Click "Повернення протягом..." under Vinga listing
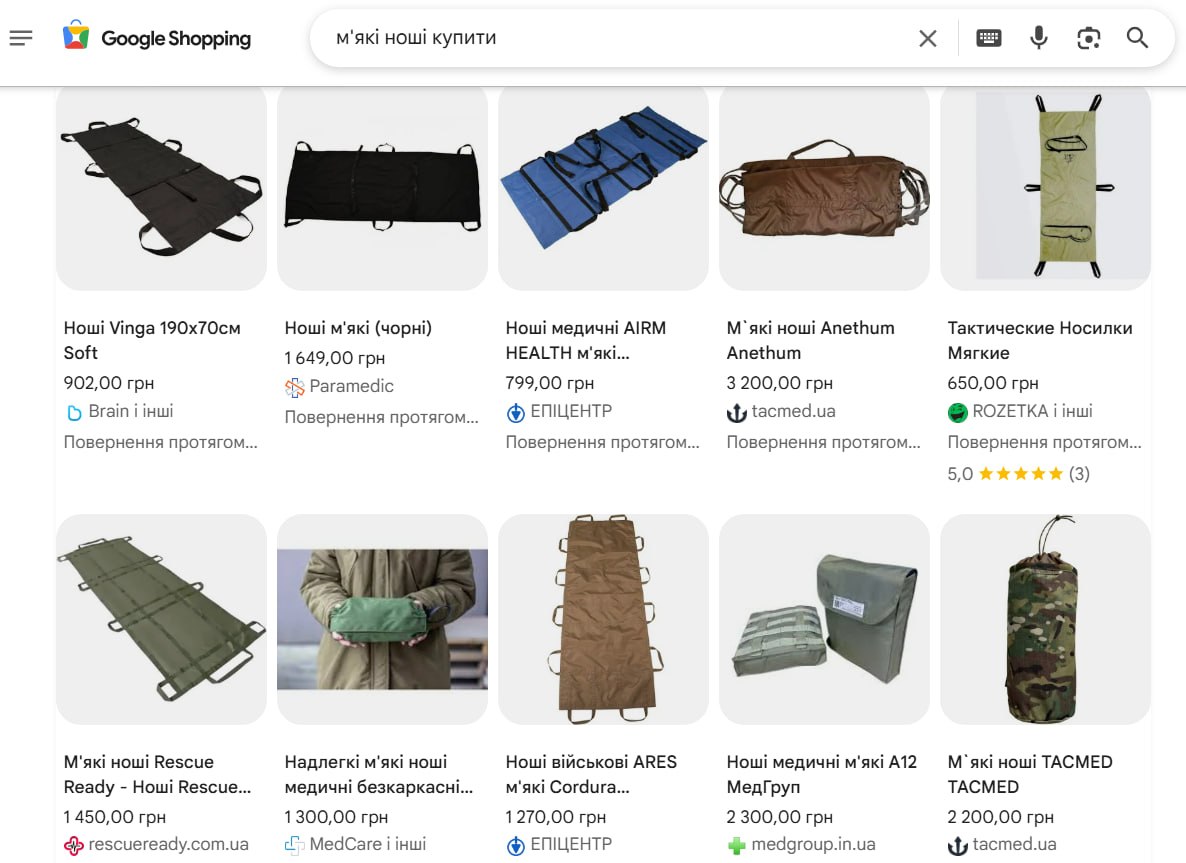Screen dimensions: 1186x863 [x=161, y=442]
